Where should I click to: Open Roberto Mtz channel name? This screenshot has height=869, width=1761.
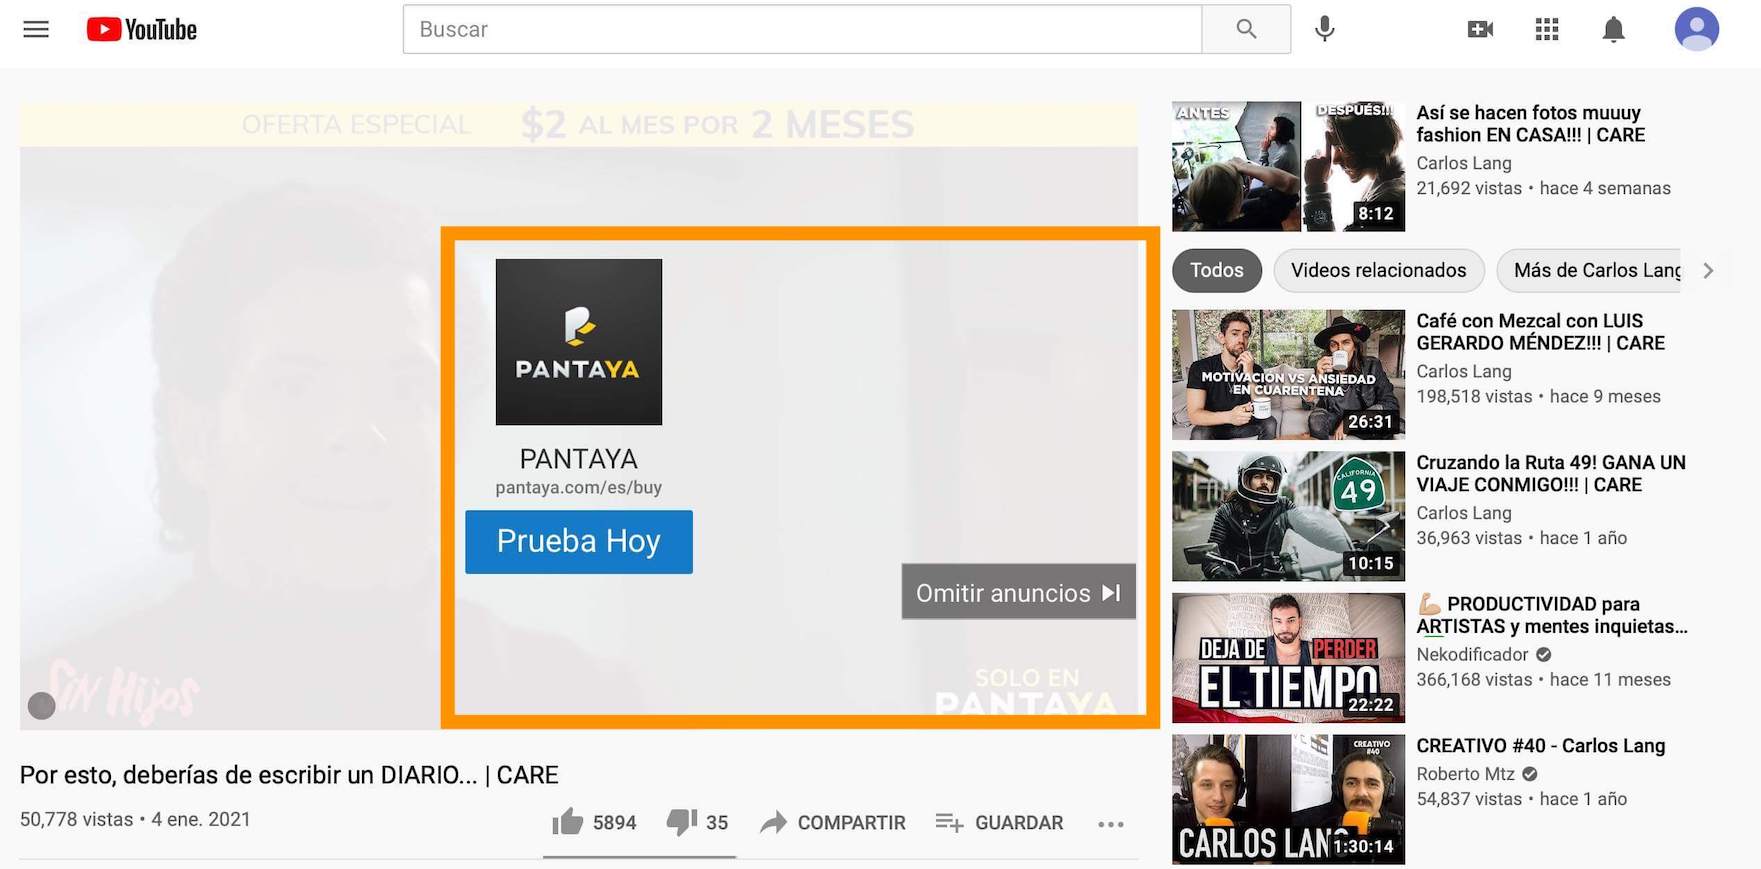[1465, 774]
